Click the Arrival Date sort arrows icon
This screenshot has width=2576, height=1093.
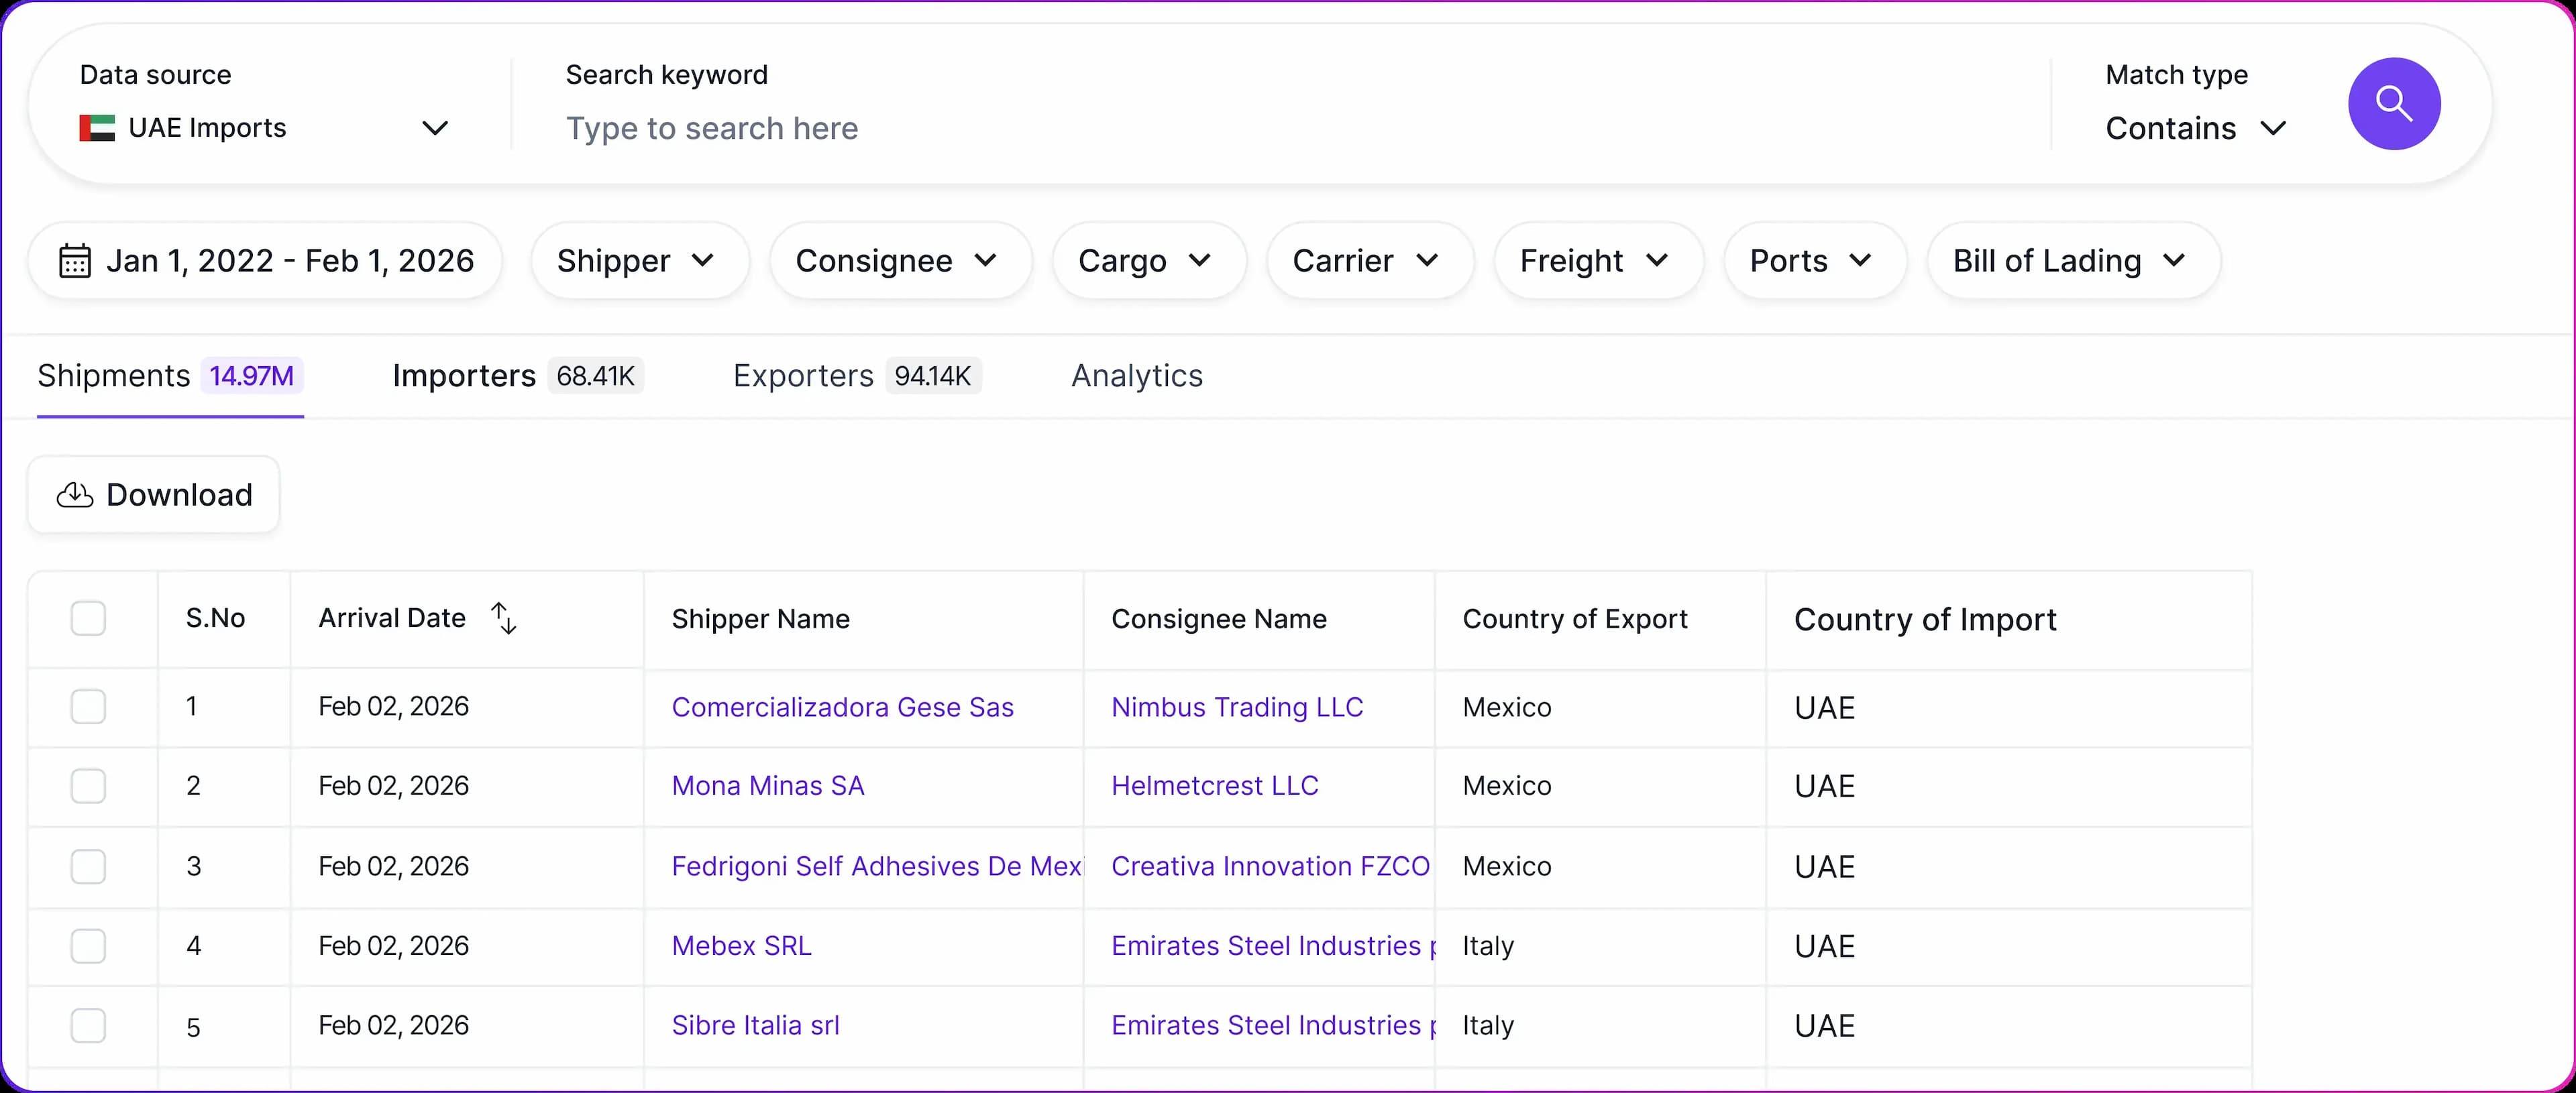click(x=504, y=618)
